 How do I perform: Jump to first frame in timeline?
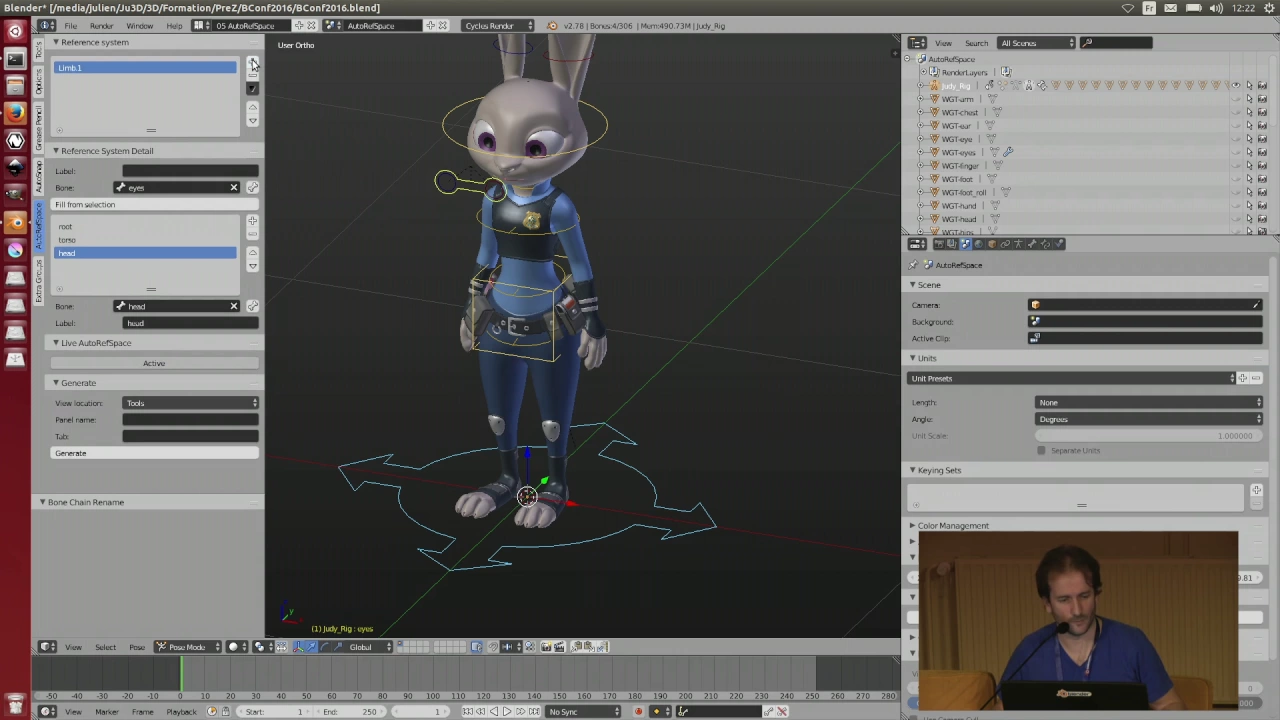466,711
